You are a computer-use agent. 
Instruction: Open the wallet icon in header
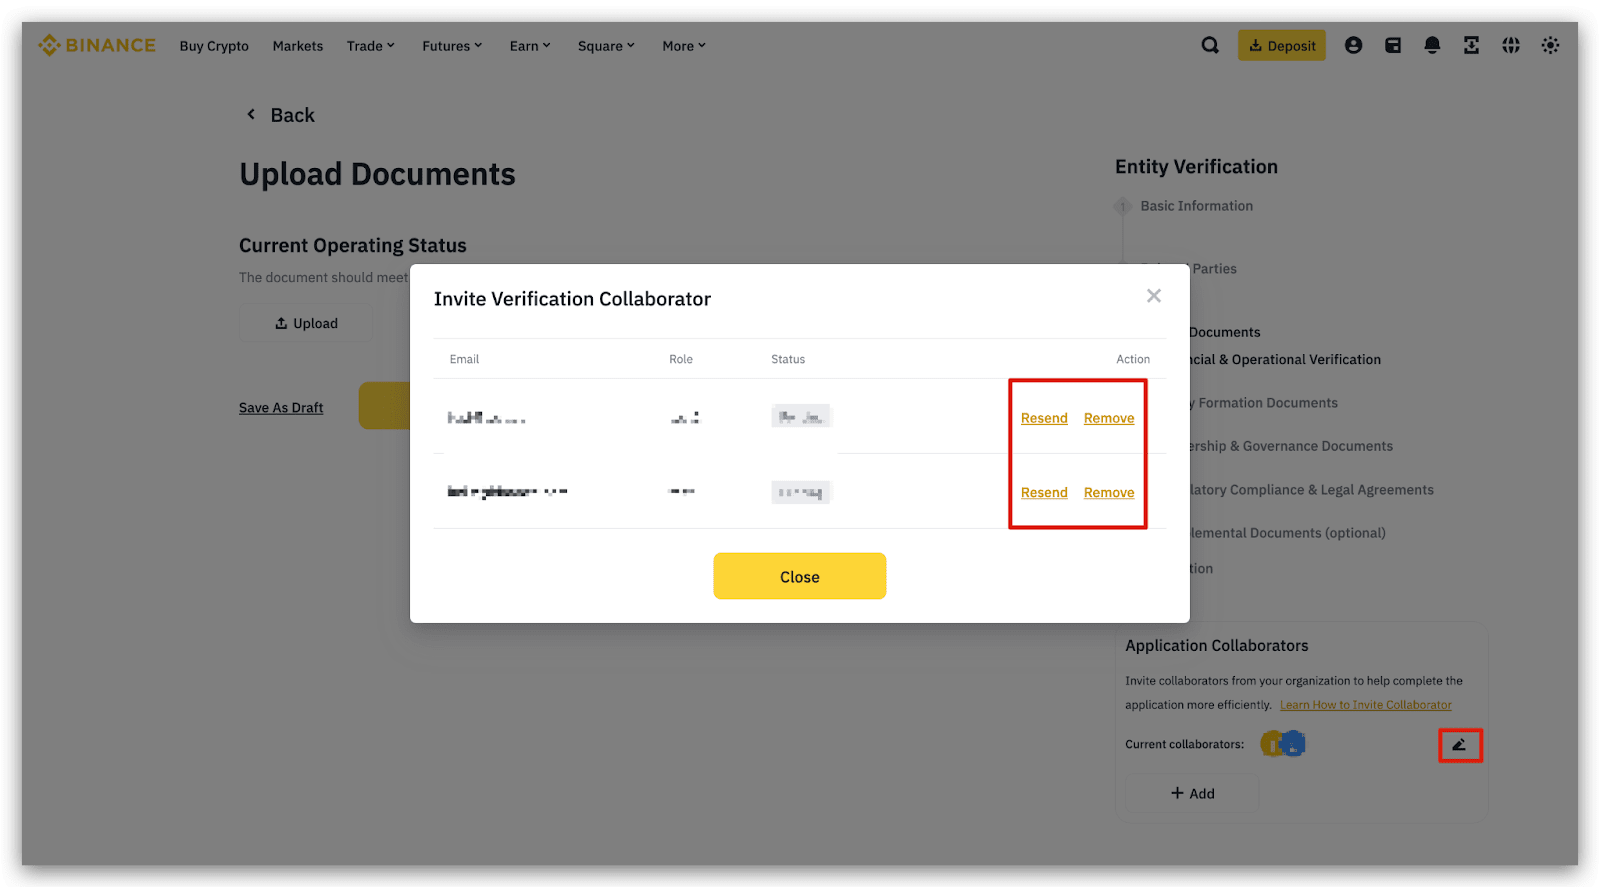(x=1393, y=45)
